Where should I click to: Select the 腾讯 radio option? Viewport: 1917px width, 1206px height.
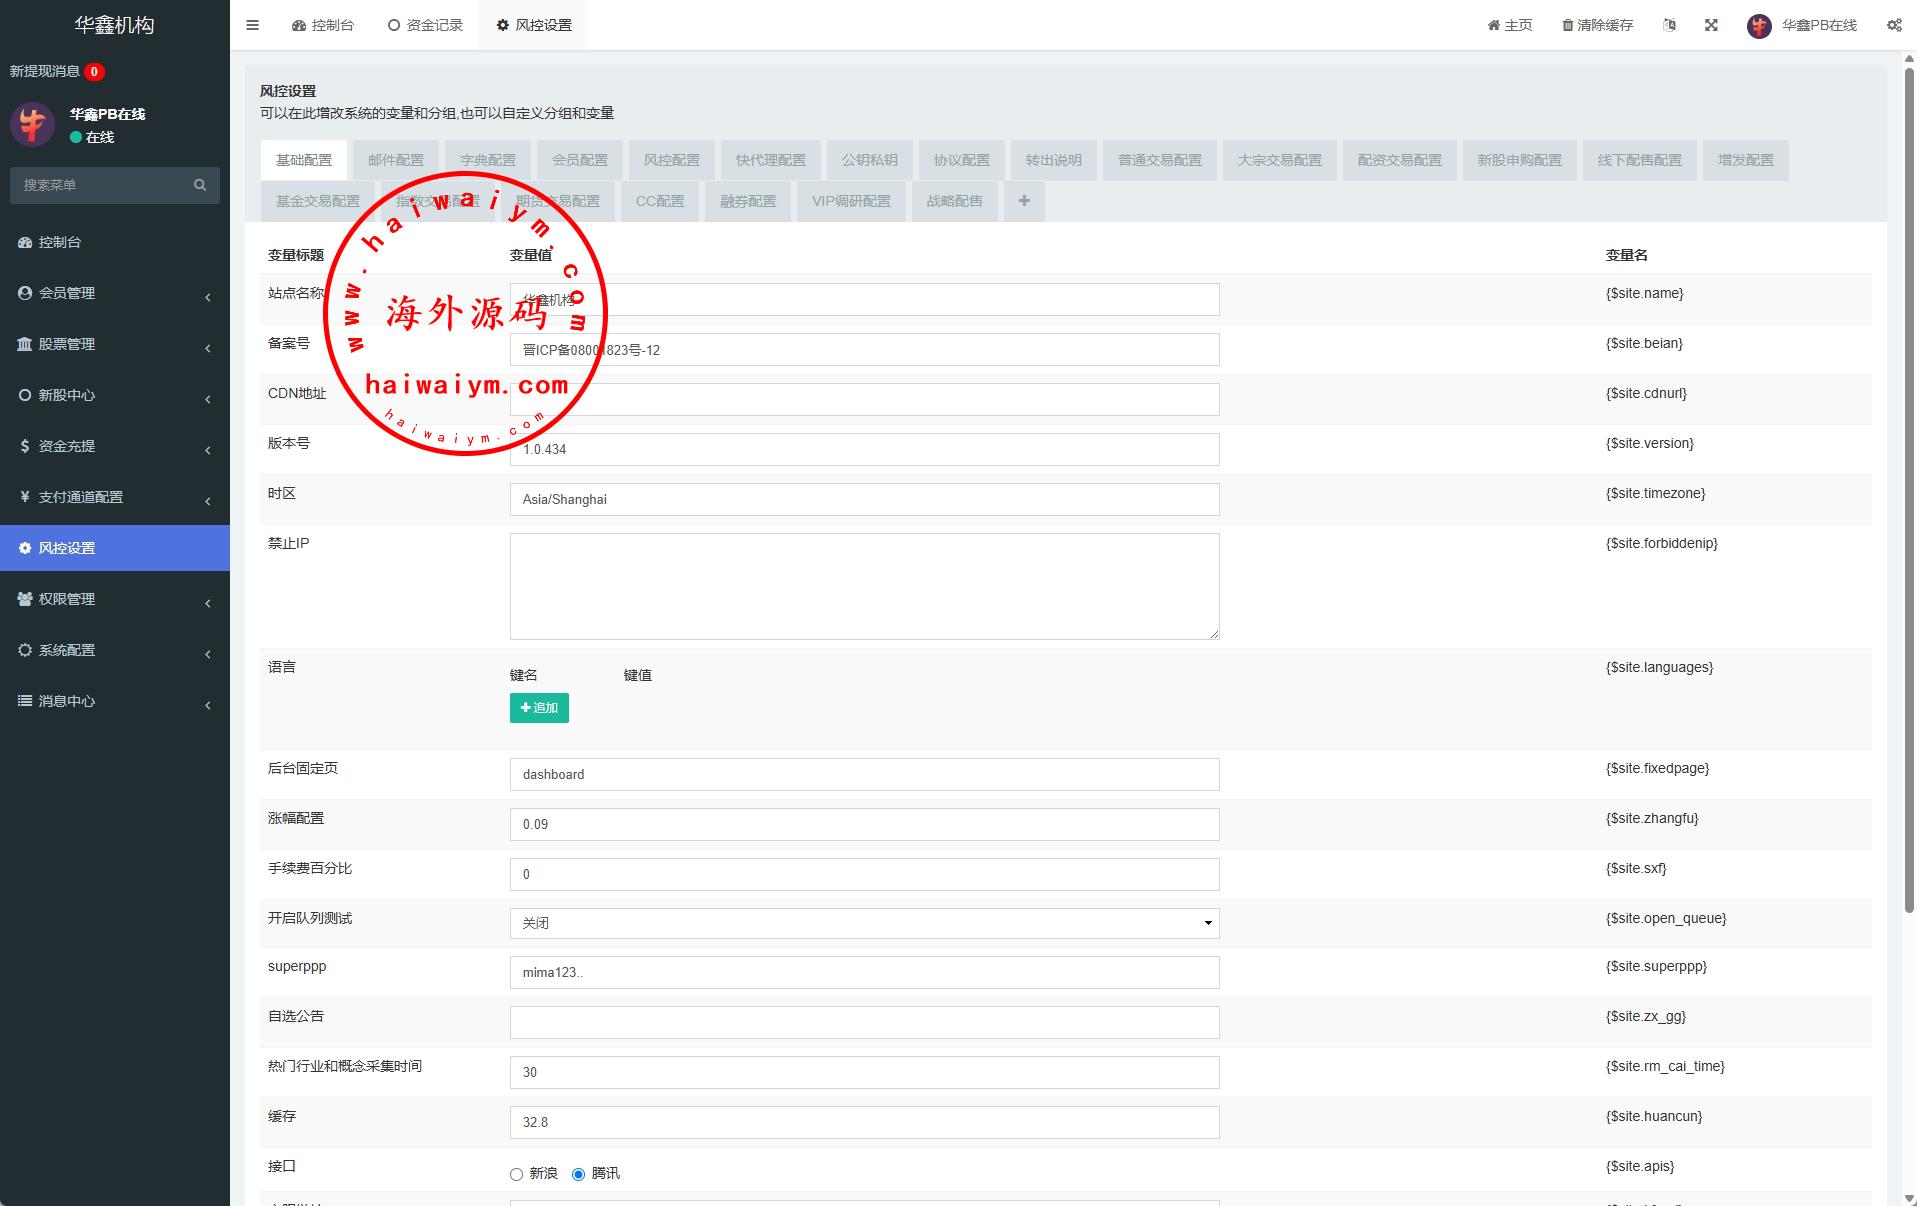[578, 1174]
